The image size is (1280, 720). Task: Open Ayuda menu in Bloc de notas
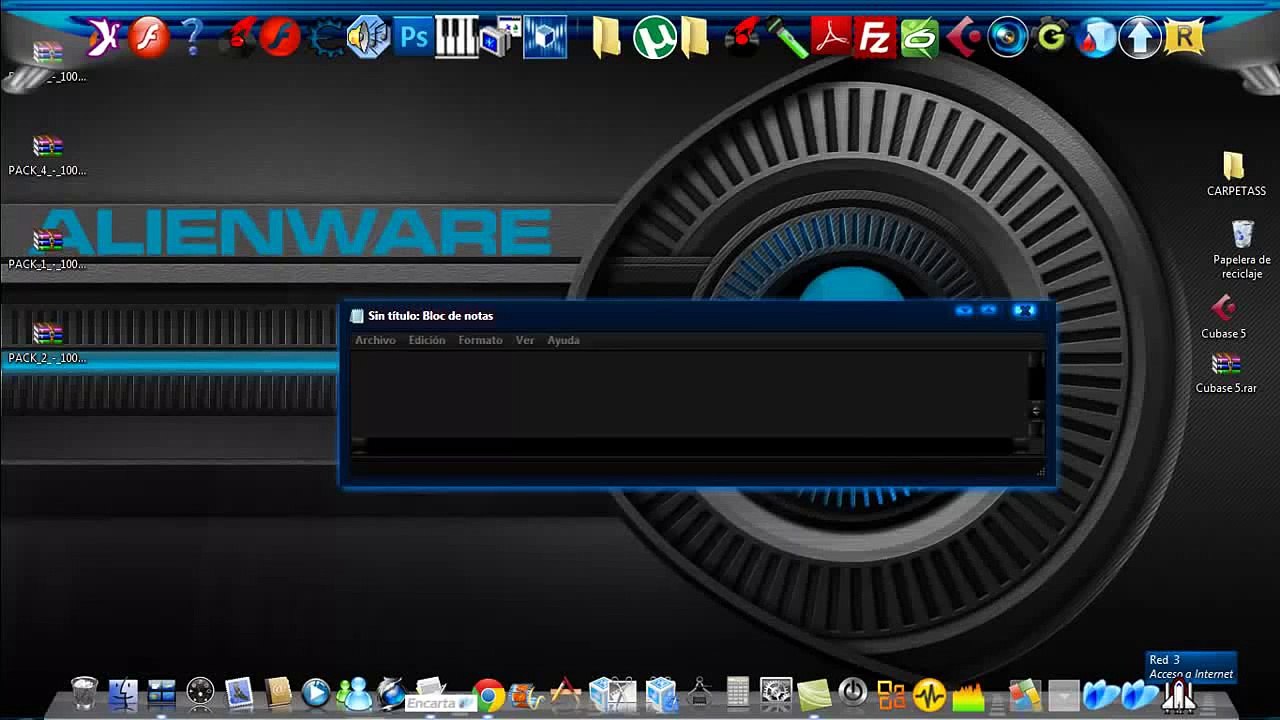click(563, 340)
